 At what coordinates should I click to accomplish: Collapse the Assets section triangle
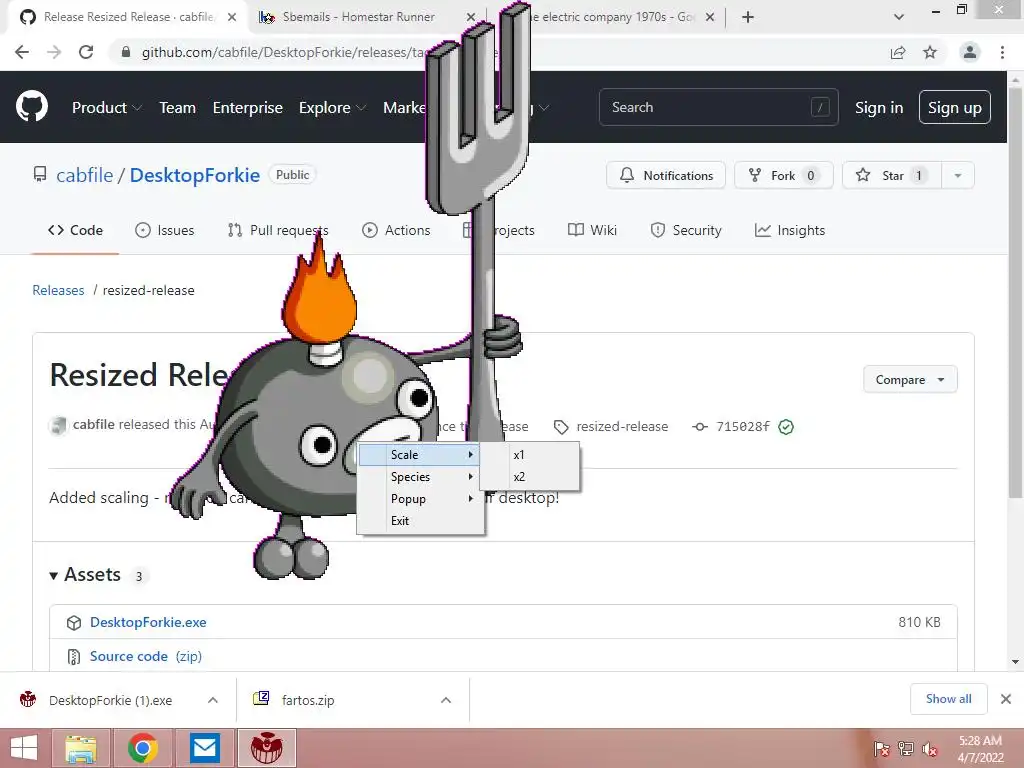[54, 575]
